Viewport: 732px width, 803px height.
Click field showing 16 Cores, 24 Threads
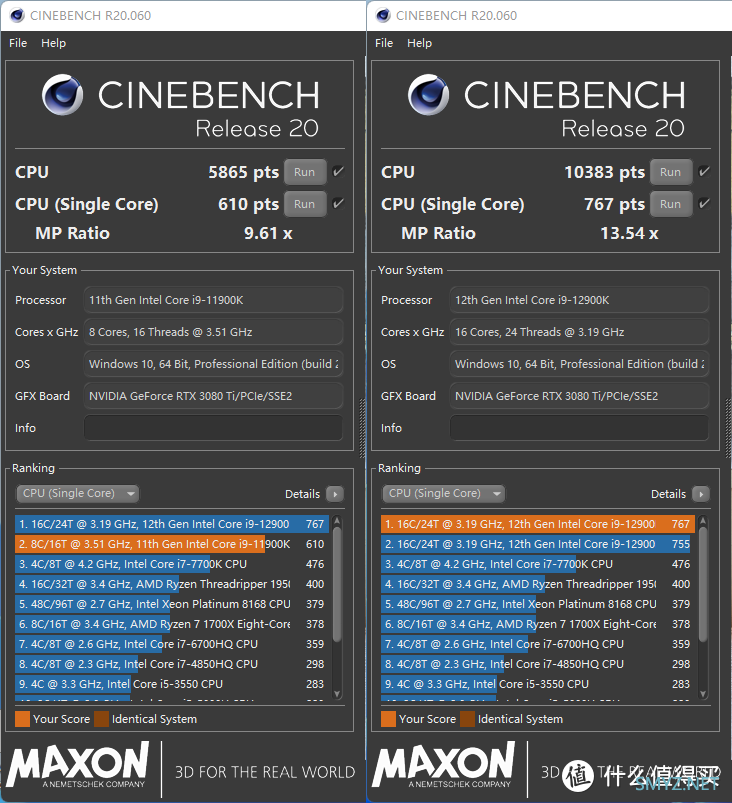[579, 332]
